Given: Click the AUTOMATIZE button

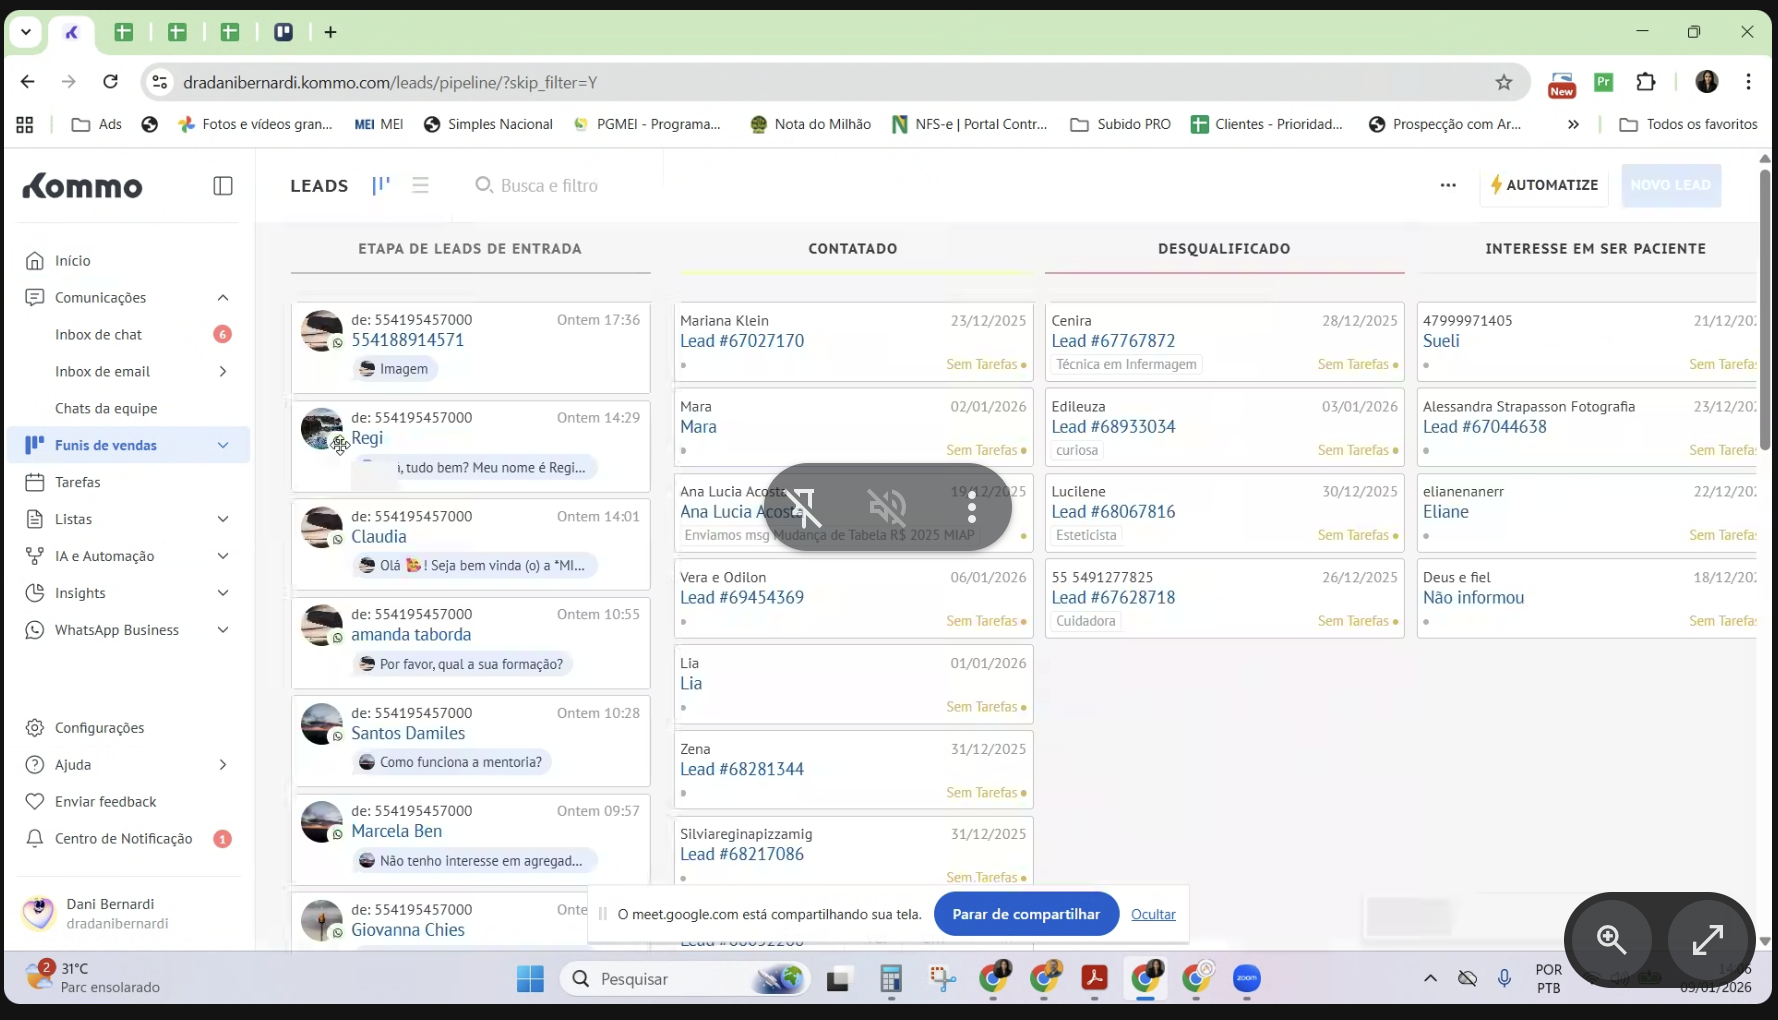Looking at the screenshot, I should [1543, 185].
